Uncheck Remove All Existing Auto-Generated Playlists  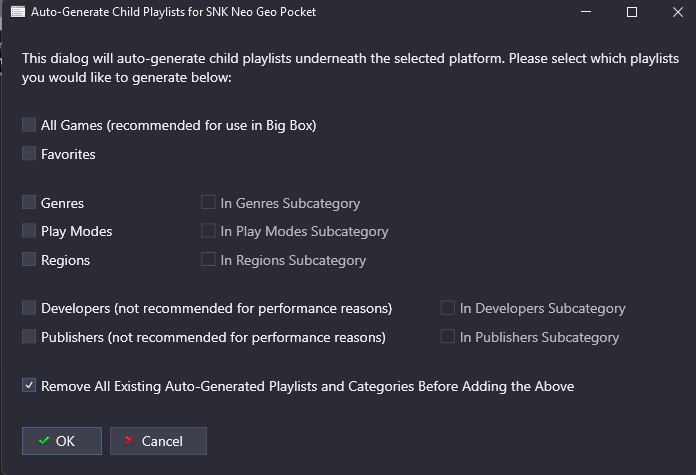pos(29,385)
